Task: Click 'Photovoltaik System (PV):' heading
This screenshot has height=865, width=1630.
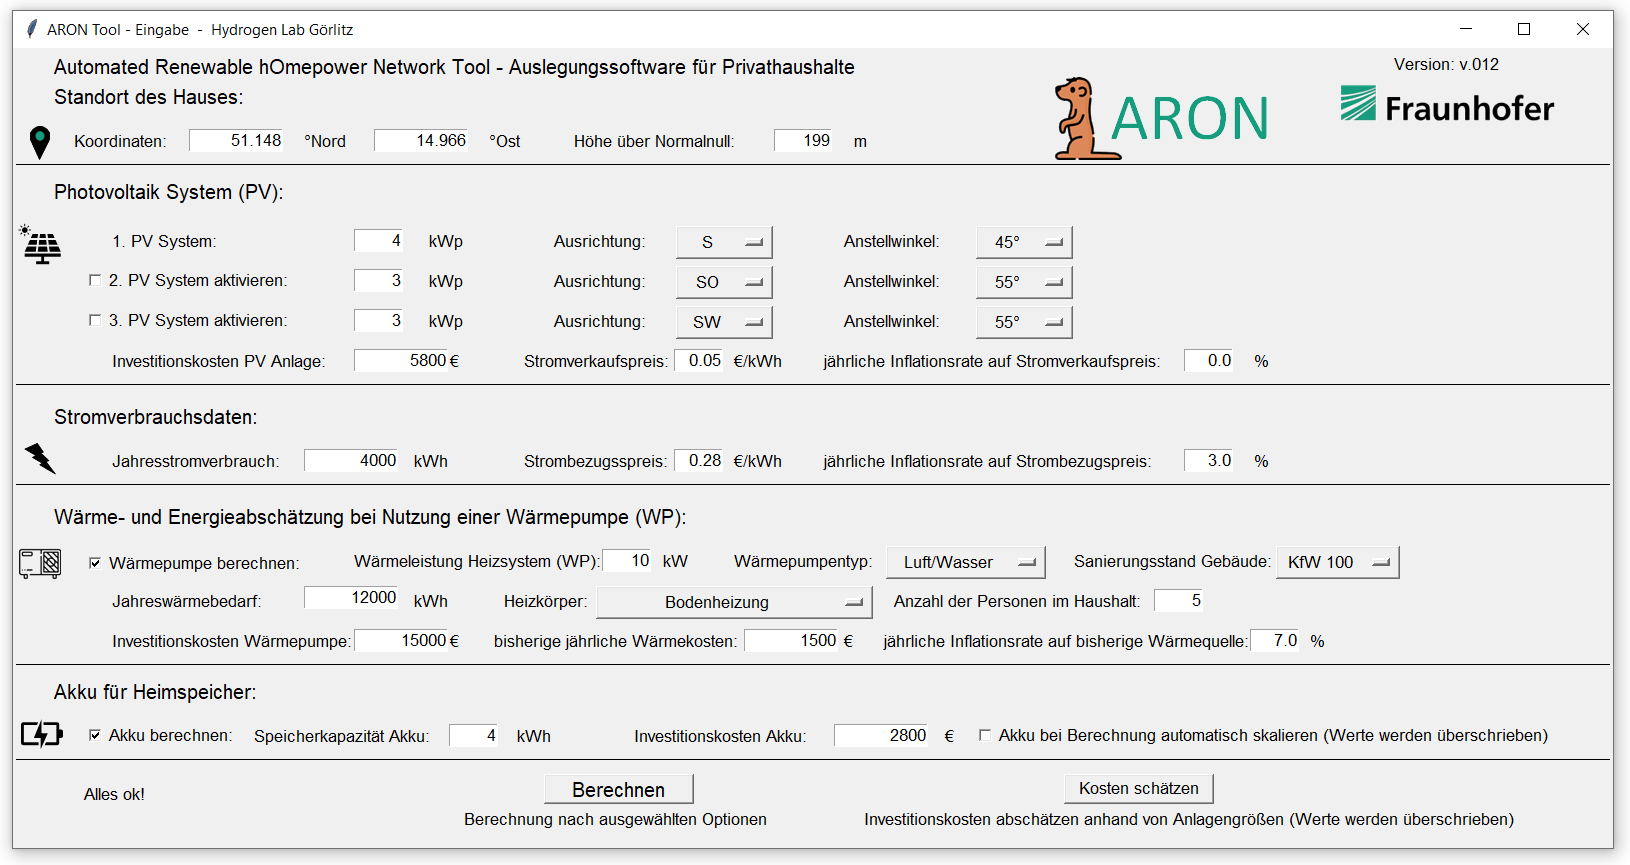Action: 169,192
